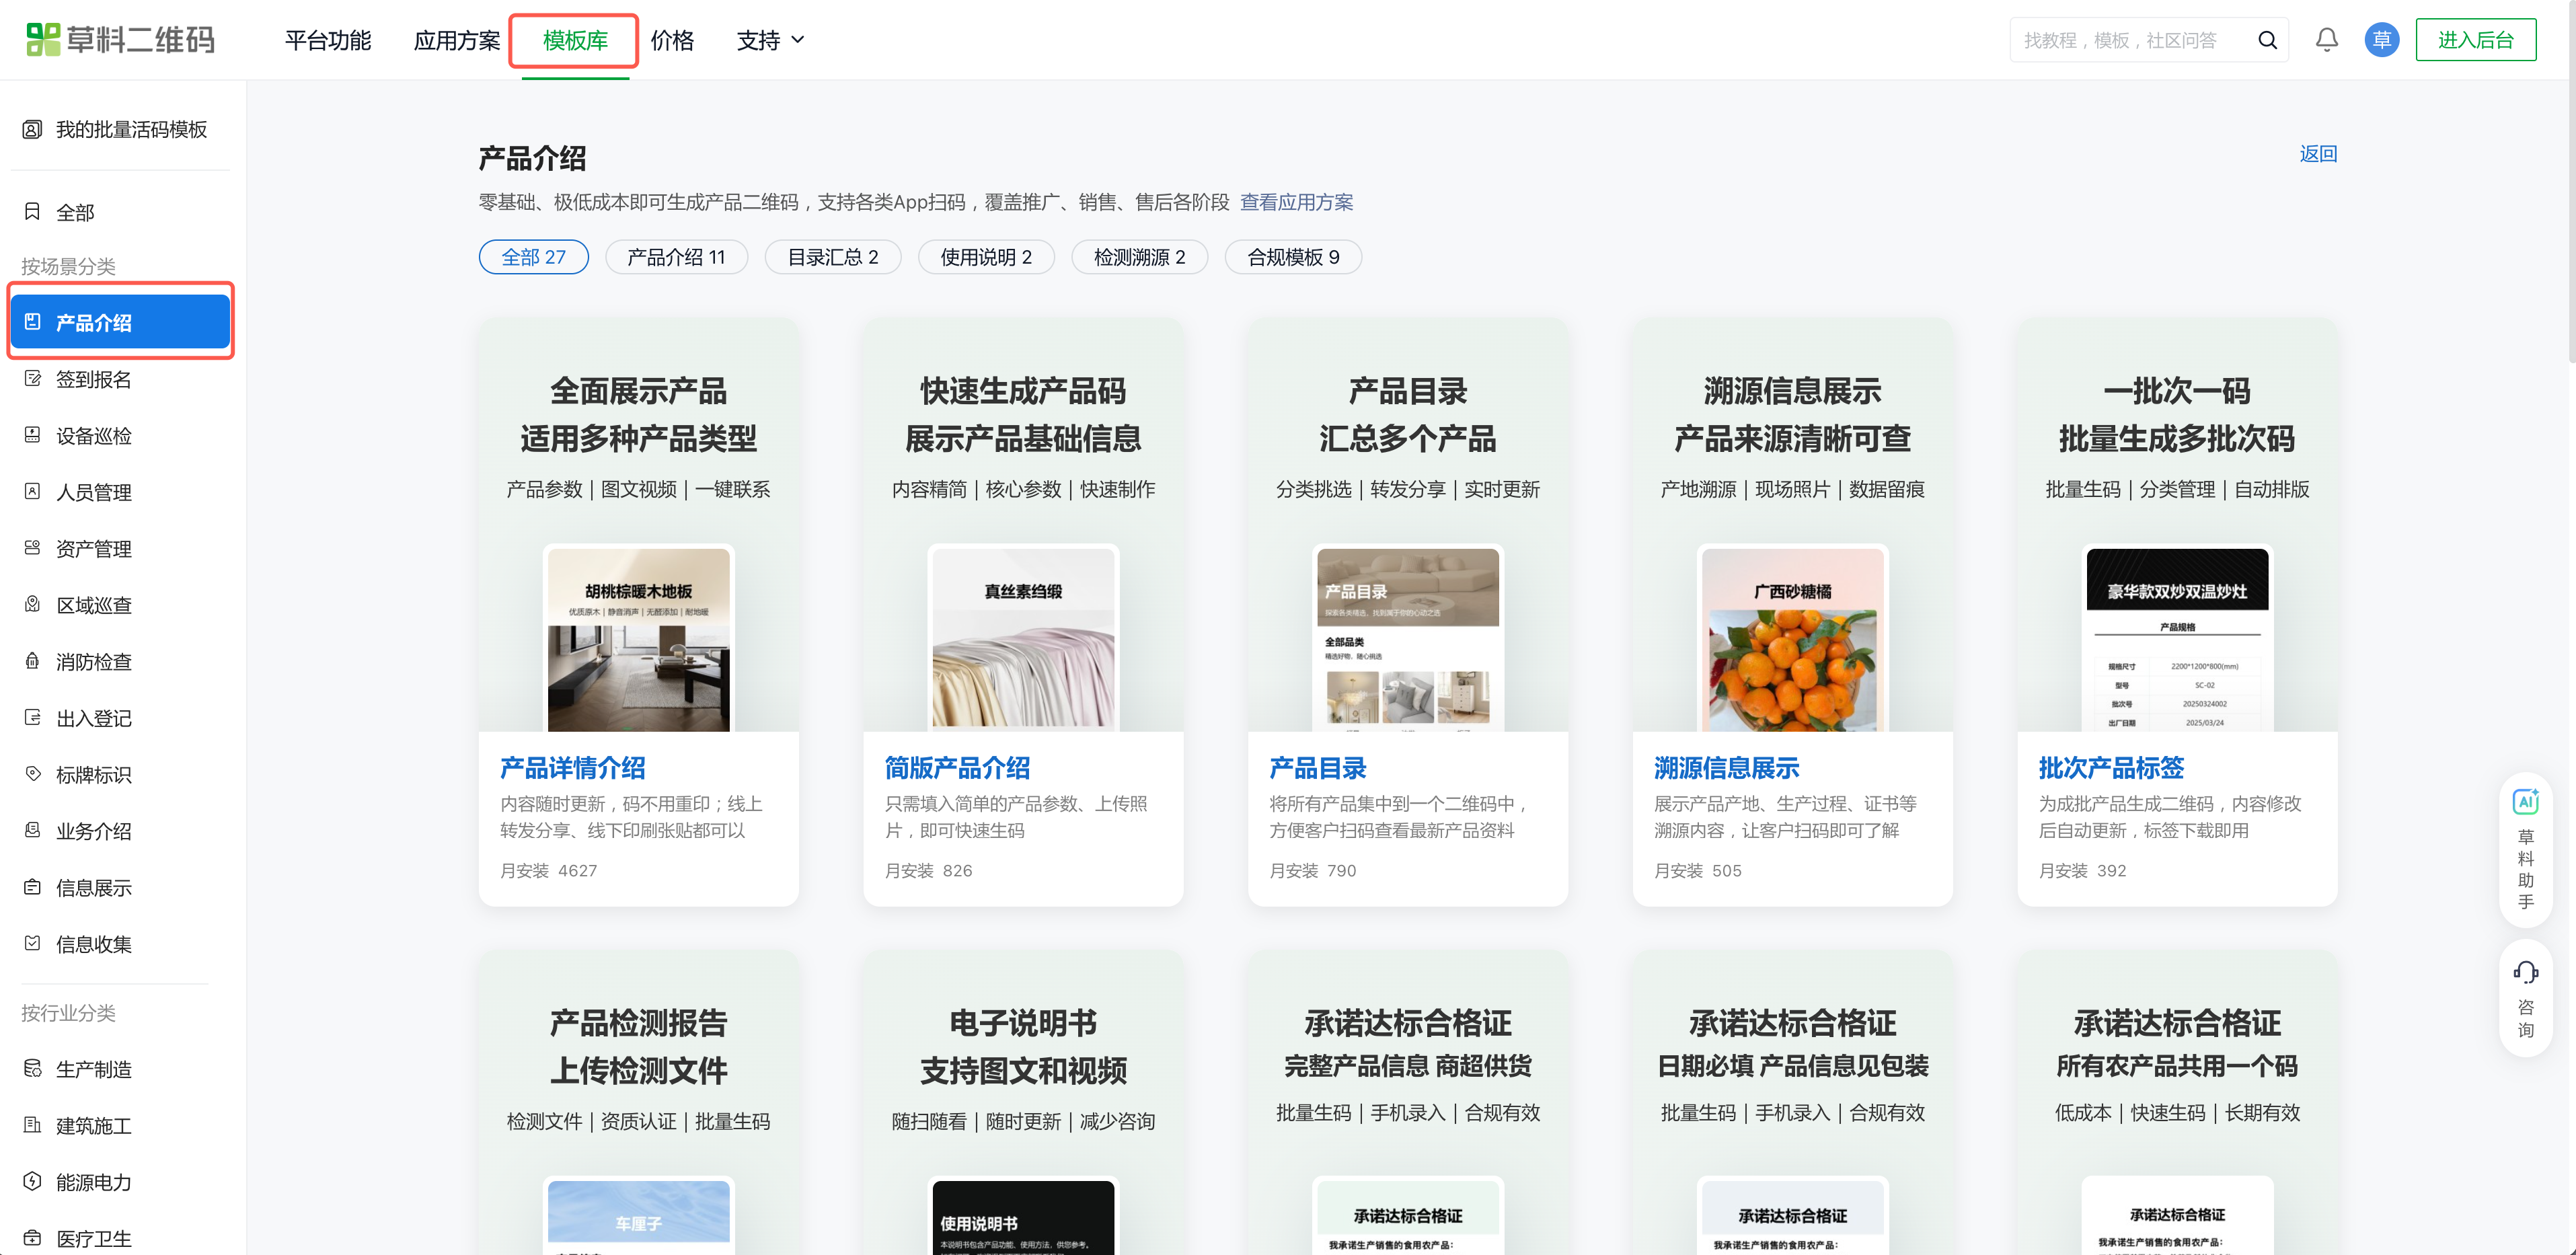Click the 产品目录 sofa preview thumbnail
2576x1255 pixels.
point(1408,638)
